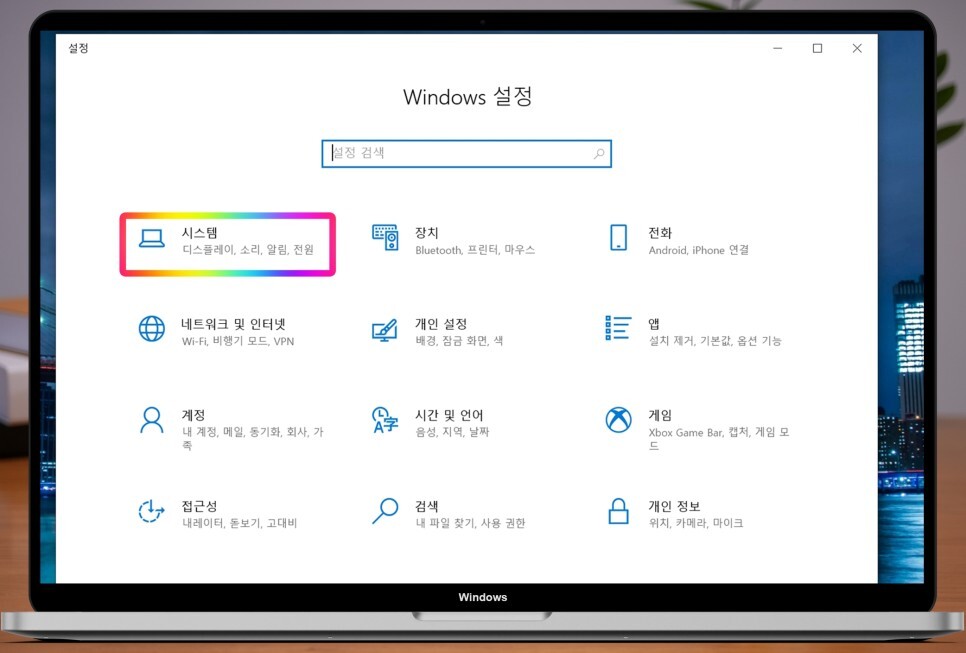Viewport: 966px width, 653px height.
Task: Click the Devices keyboard and speaker icon
Action: tap(386, 238)
